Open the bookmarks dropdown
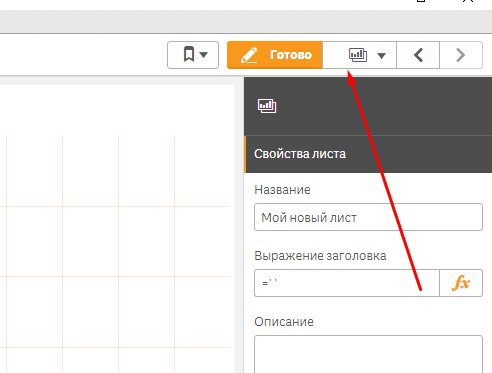This screenshot has width=492, height=373. tap(193, 55)
